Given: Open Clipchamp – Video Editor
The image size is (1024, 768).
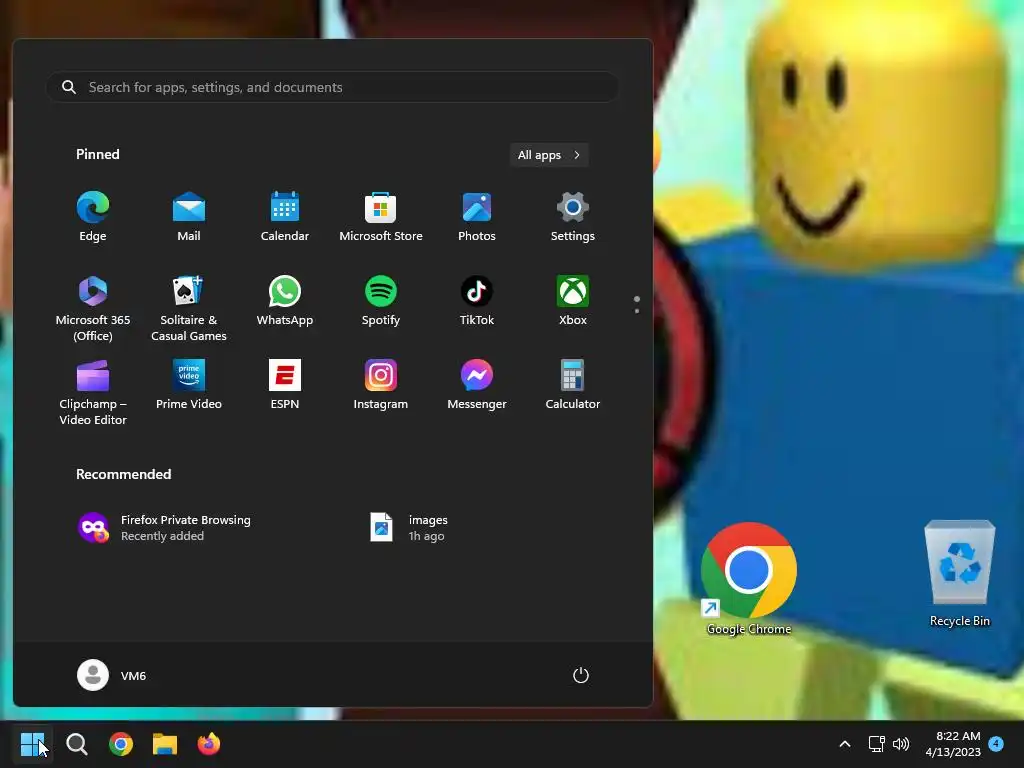Looking at the screenshot, I should point(93,392).
